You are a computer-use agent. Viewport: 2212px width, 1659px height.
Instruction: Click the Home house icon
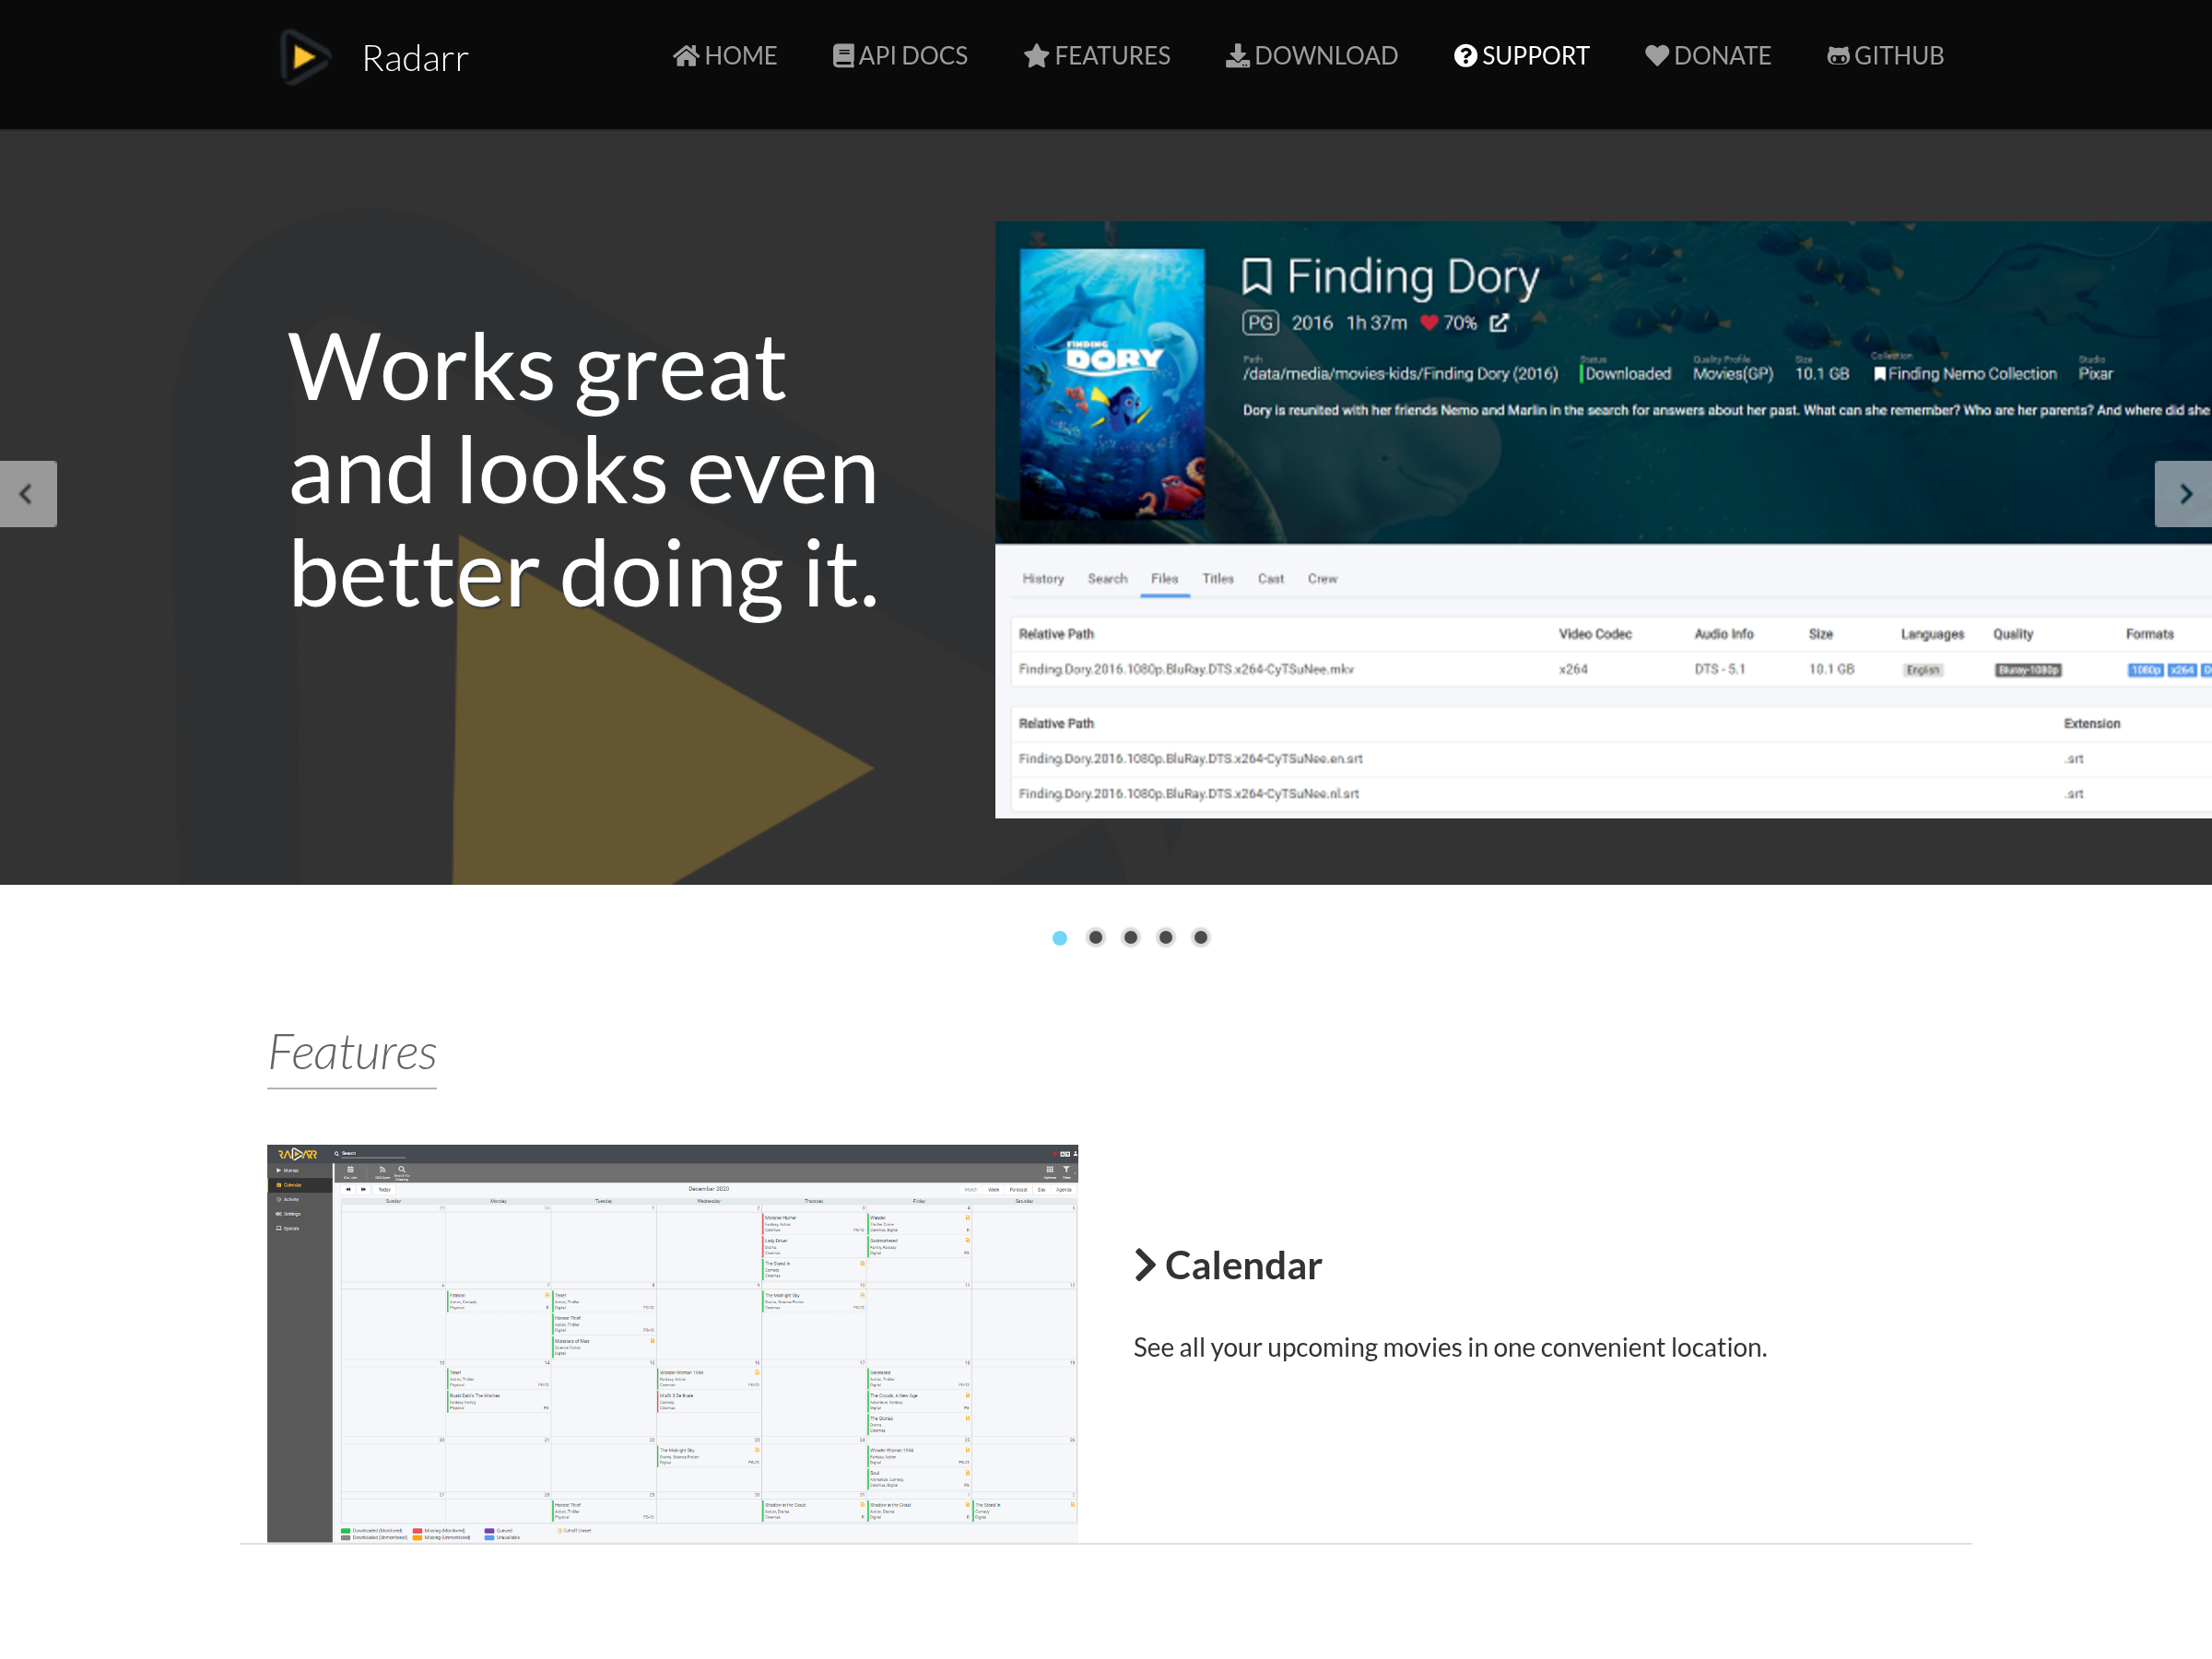pos(685,56)
